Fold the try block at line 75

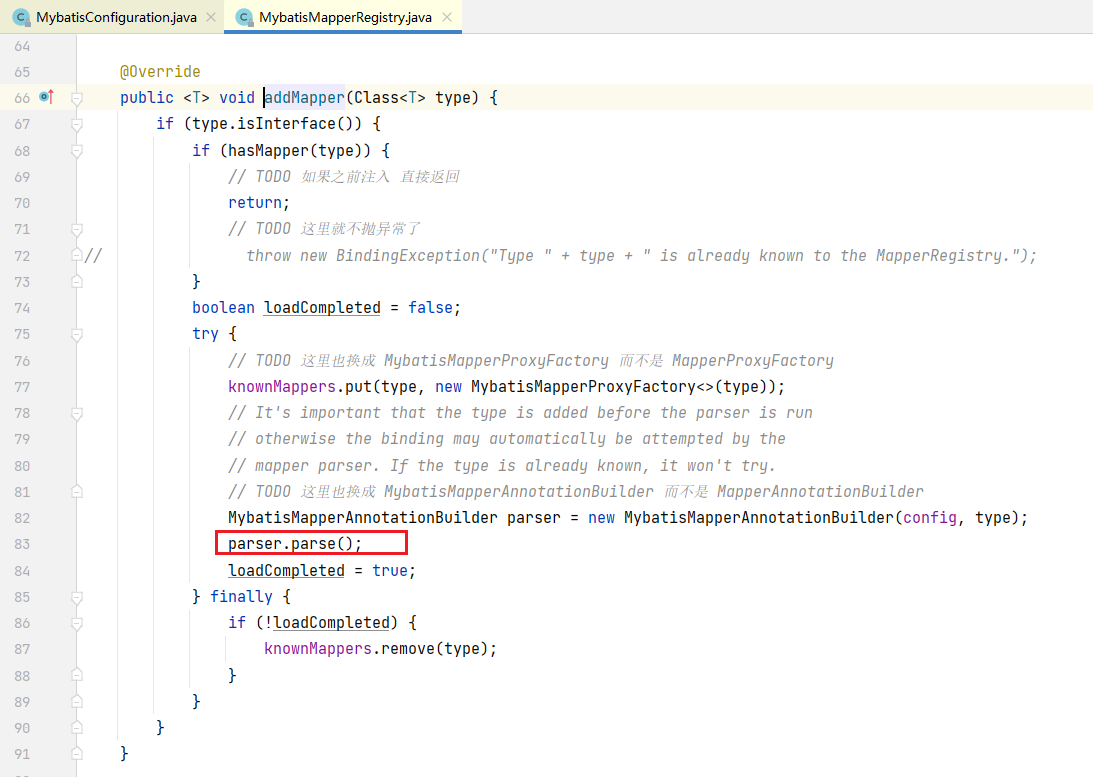tap(76, 334)
